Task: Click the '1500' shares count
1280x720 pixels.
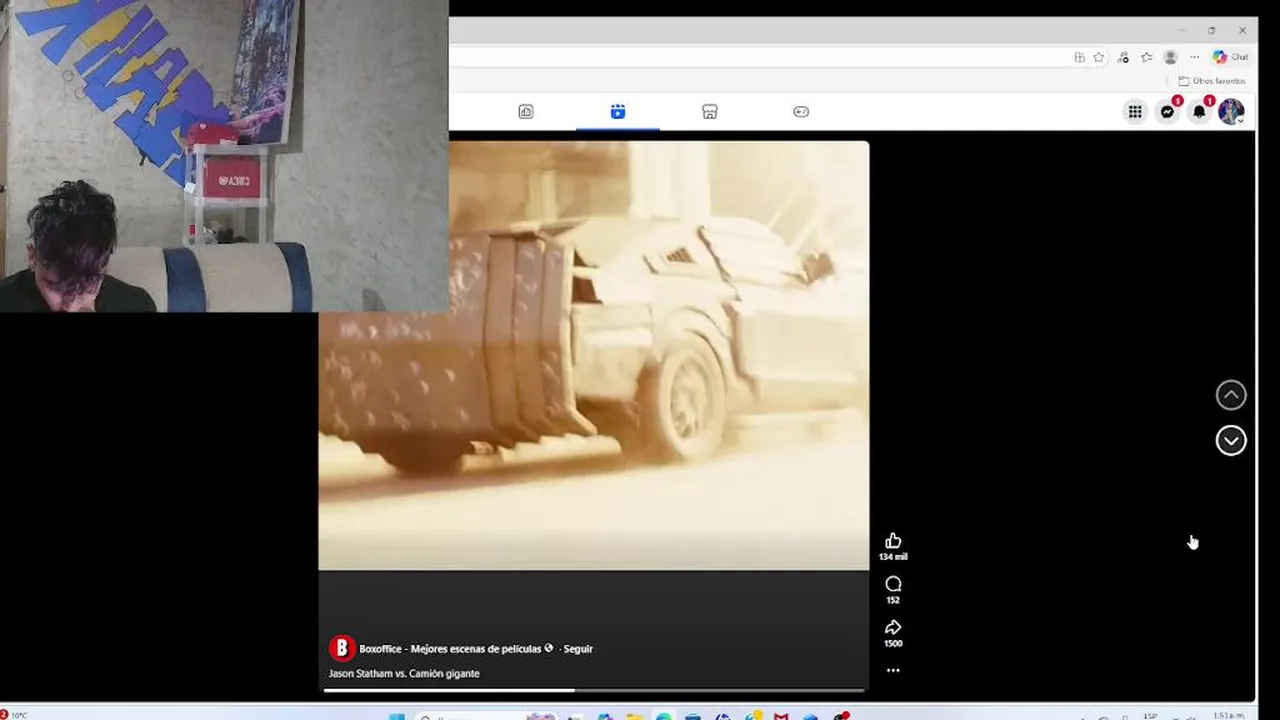Action: pyautogui.click(x=893, y=644)
